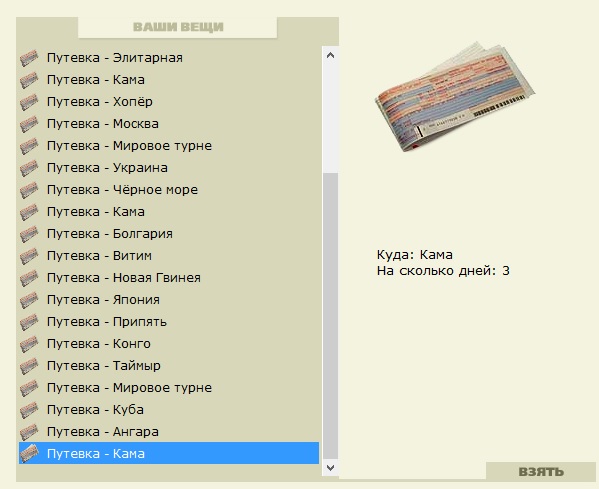Click the ВЗЯТЬ button
This screenshot has height=489, width=599.
tap(541, 471)
